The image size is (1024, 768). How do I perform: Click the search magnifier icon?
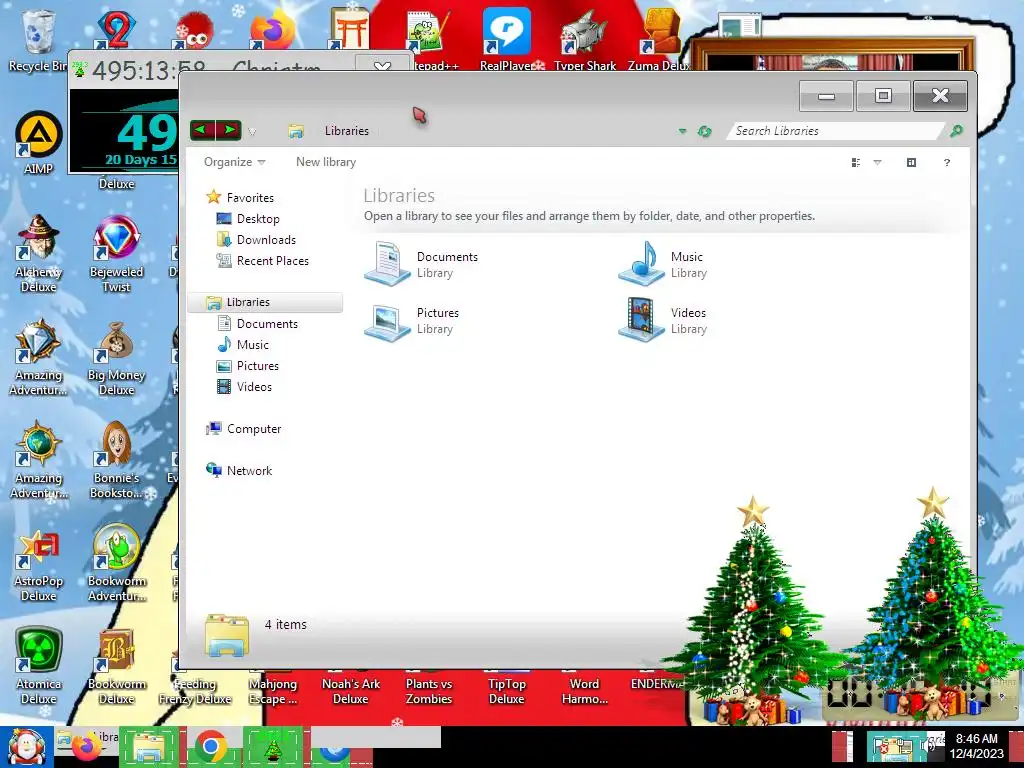956,131
